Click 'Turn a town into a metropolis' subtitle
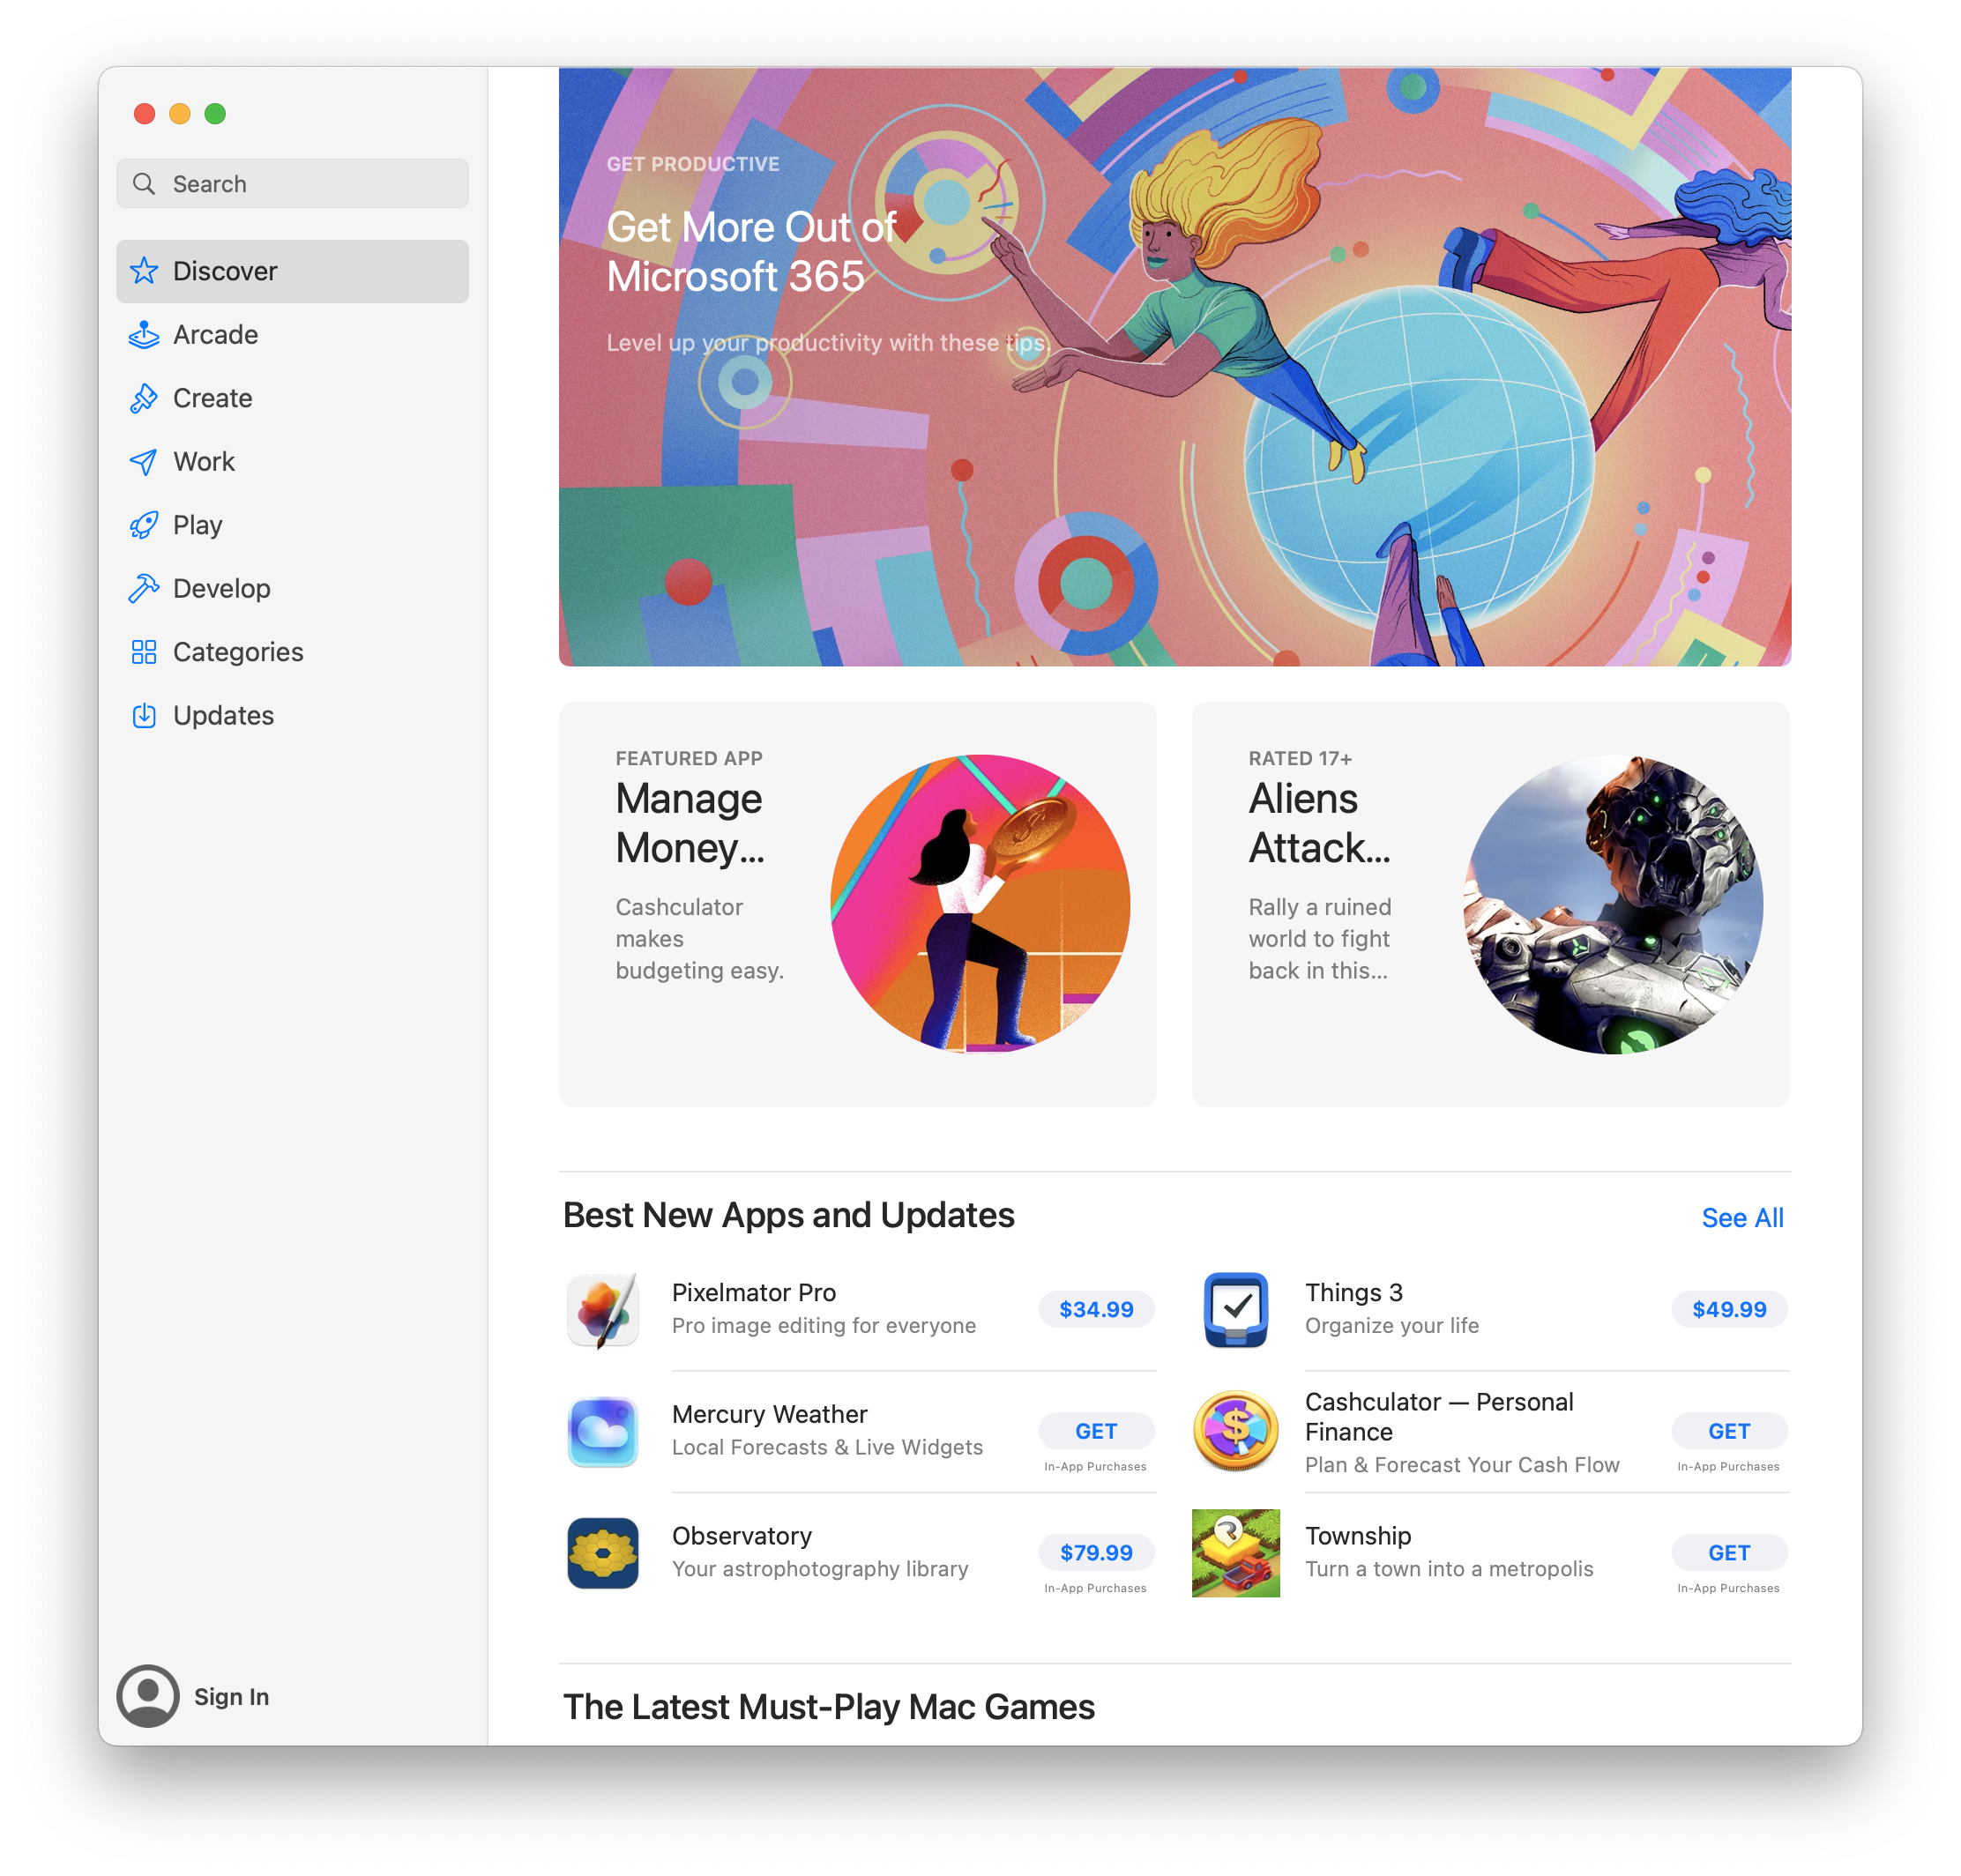 (1449, 1569)
